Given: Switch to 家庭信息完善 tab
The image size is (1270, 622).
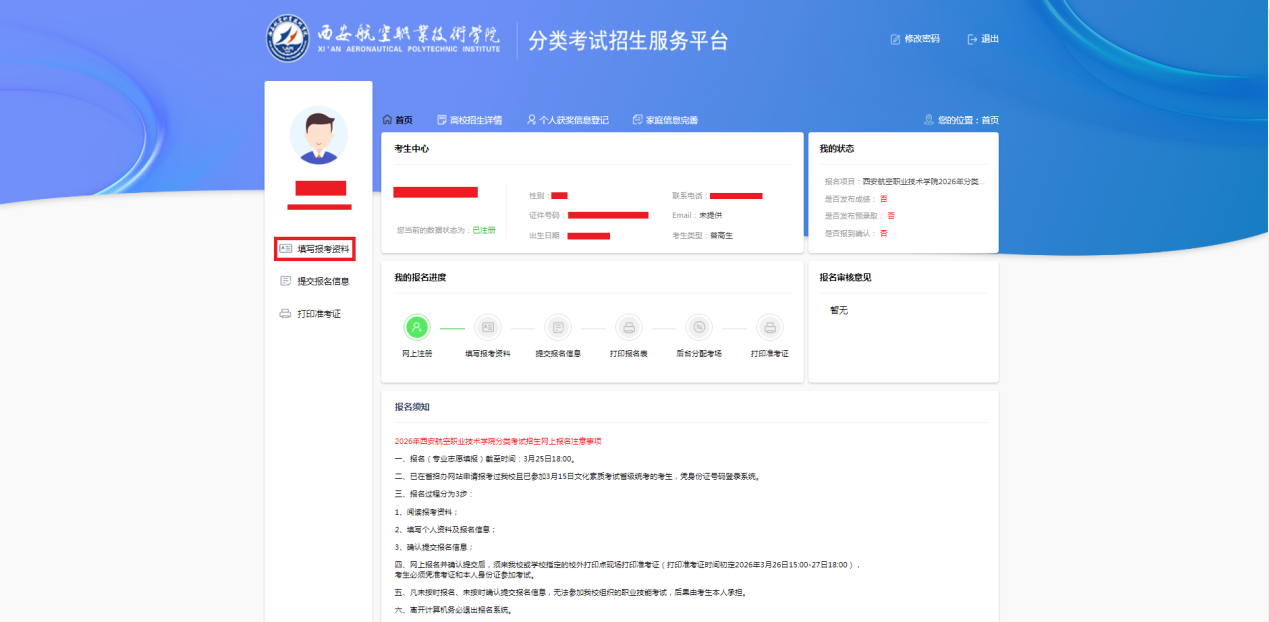Looking at the screenshot, I should (665, 120).
